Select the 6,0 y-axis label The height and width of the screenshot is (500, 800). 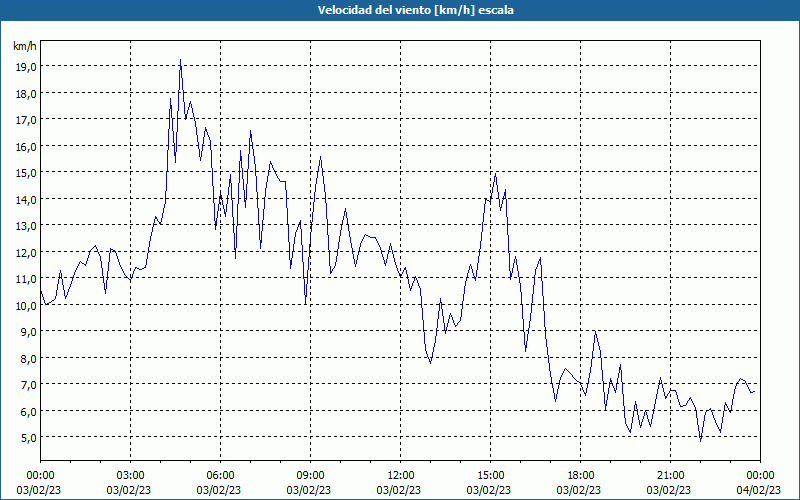(28, 412)
